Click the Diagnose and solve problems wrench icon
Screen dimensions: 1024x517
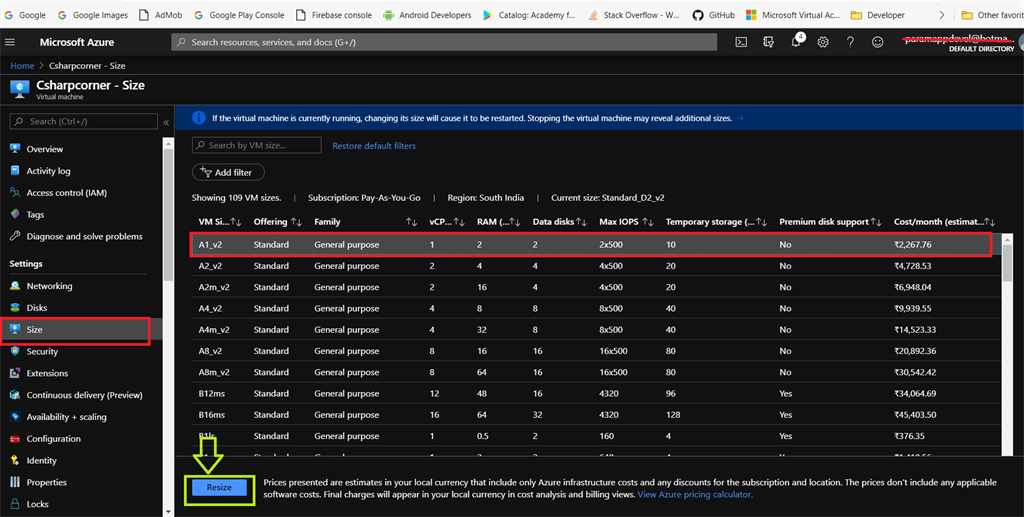coord(15,236)
